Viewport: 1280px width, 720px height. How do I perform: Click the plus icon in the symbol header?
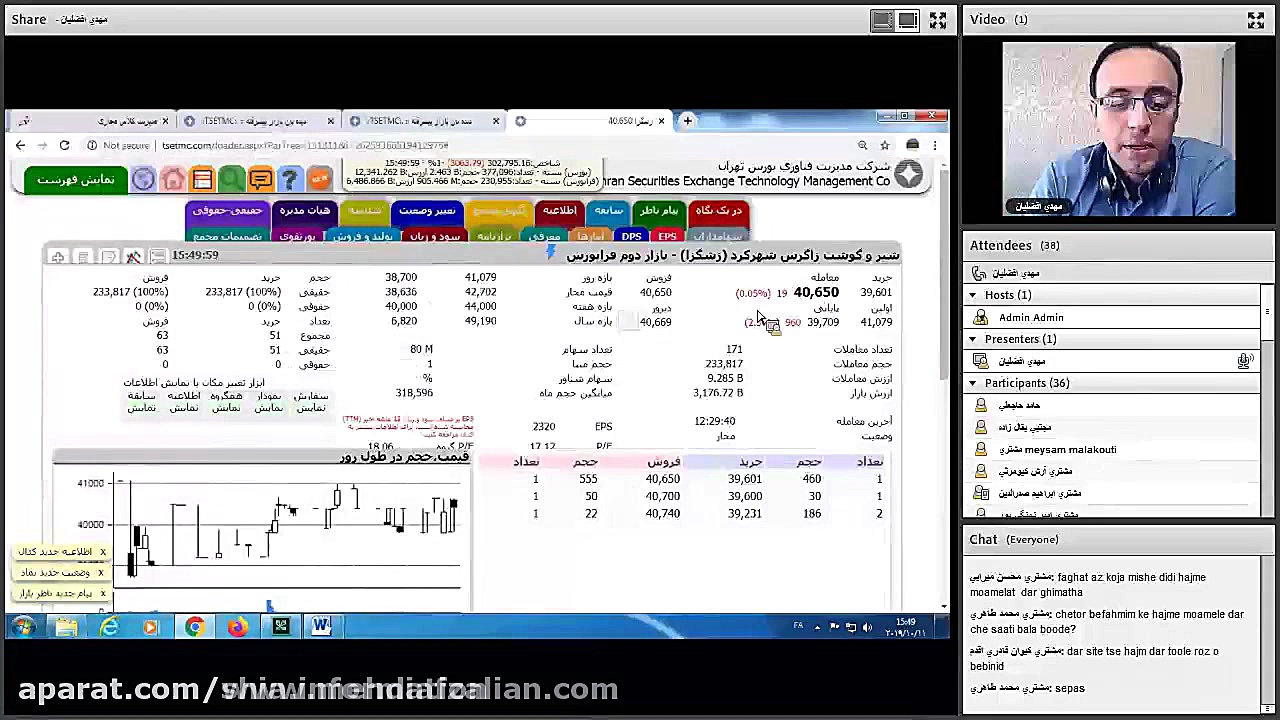pyautogui.click(x=58, y=257)
